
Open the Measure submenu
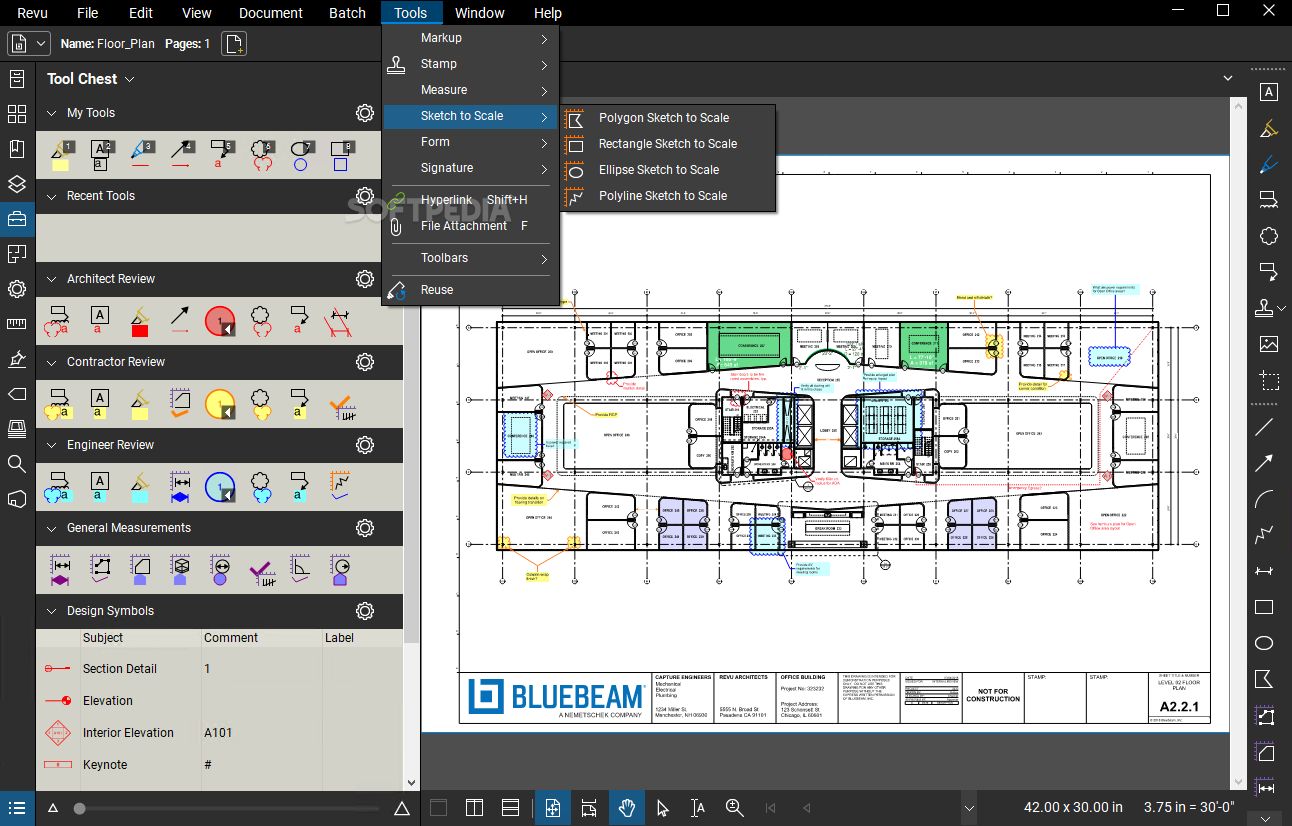tap(470, 90)
